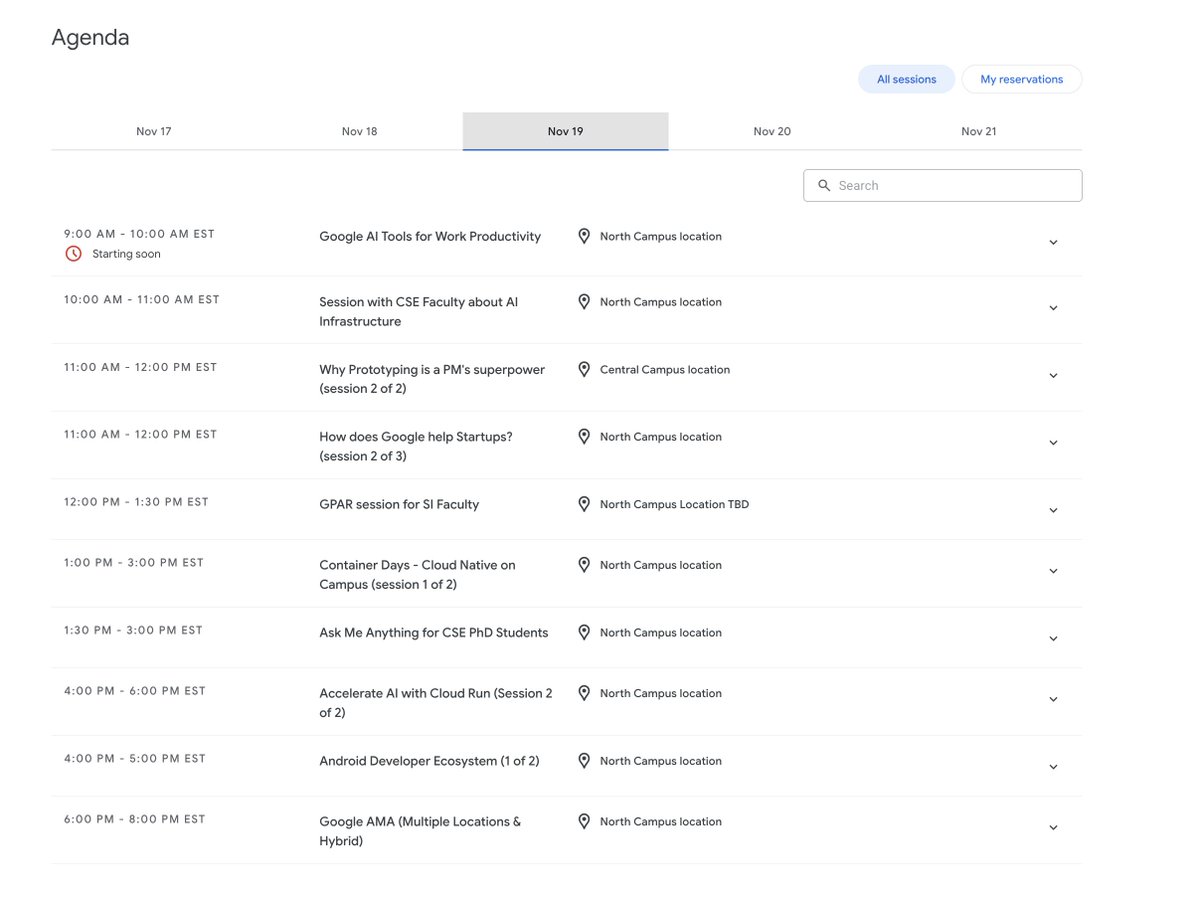
Task: Click the Accelerate AI with Cloud Run title
Action: tap(435, 702)
